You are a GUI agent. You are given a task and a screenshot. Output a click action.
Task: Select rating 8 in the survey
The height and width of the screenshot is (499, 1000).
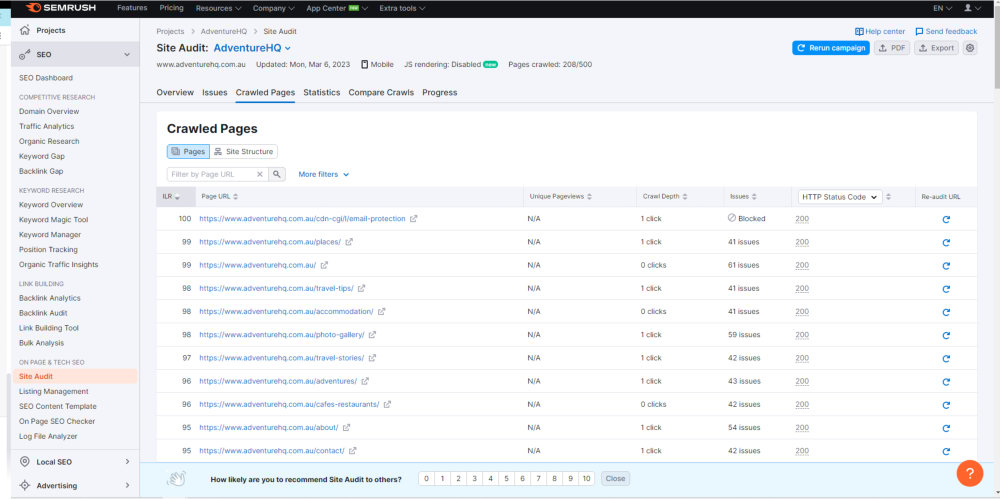(x=554, y=479)
